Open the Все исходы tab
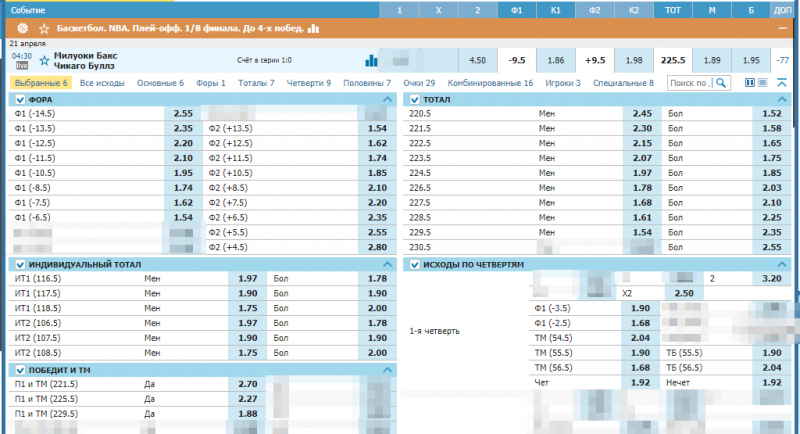 102,83
